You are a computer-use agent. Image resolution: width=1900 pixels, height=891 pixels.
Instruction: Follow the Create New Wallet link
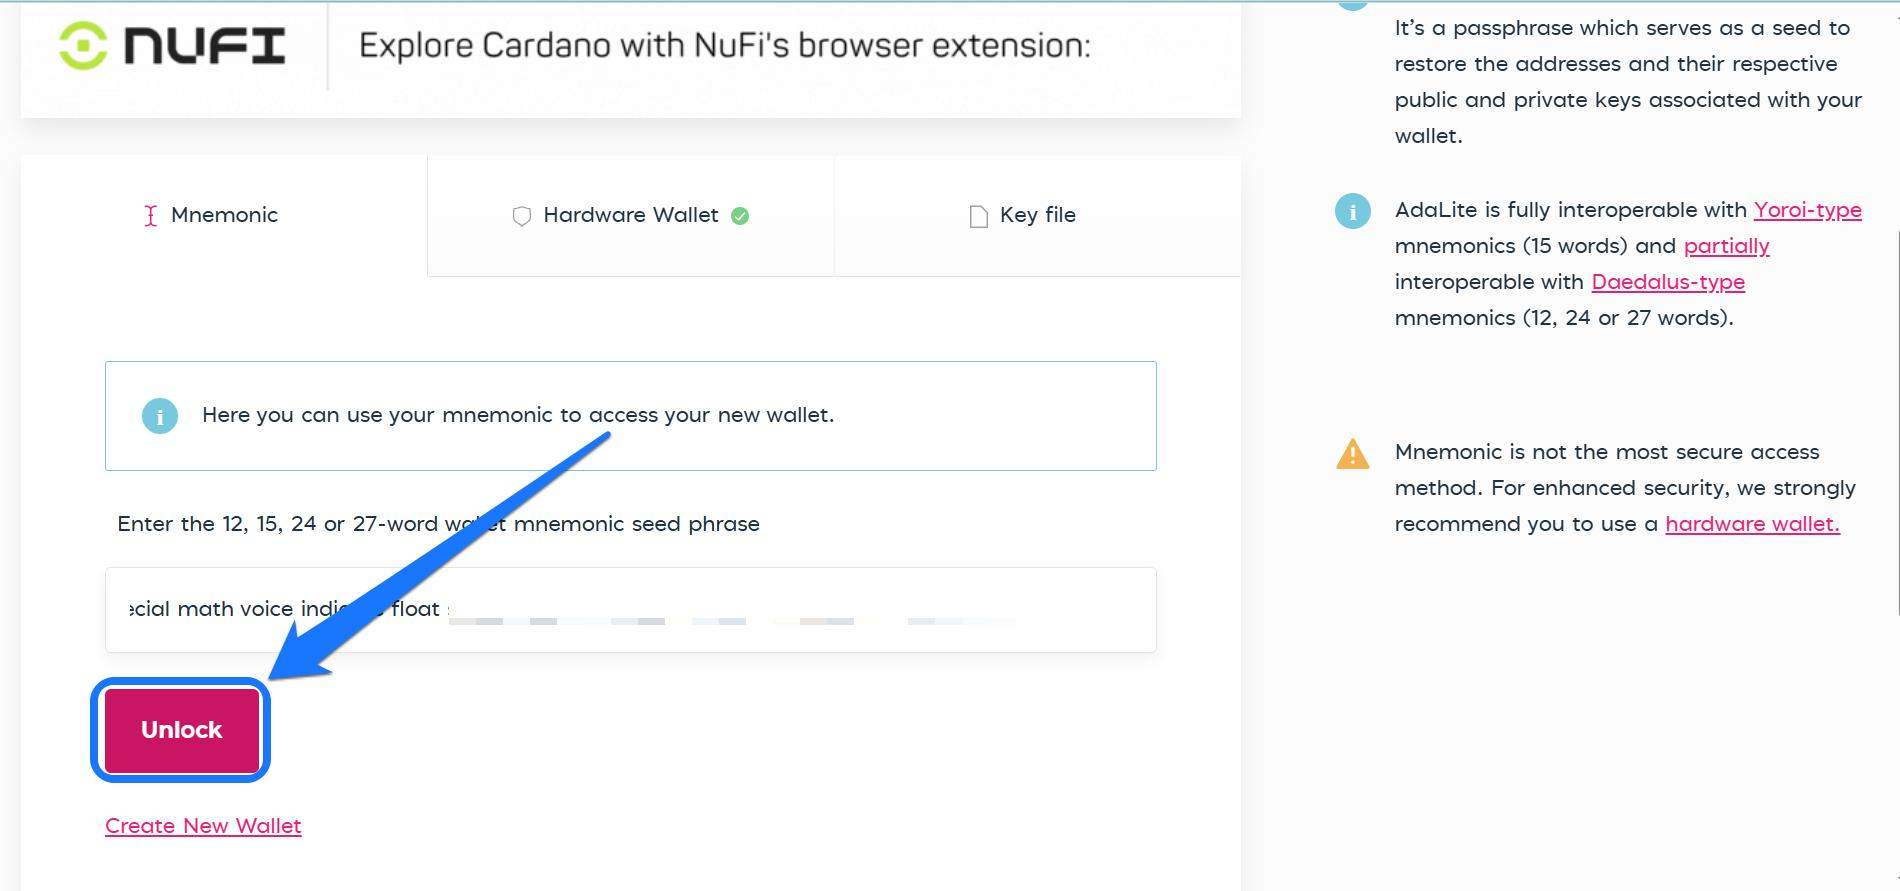[x=203, y=826]
